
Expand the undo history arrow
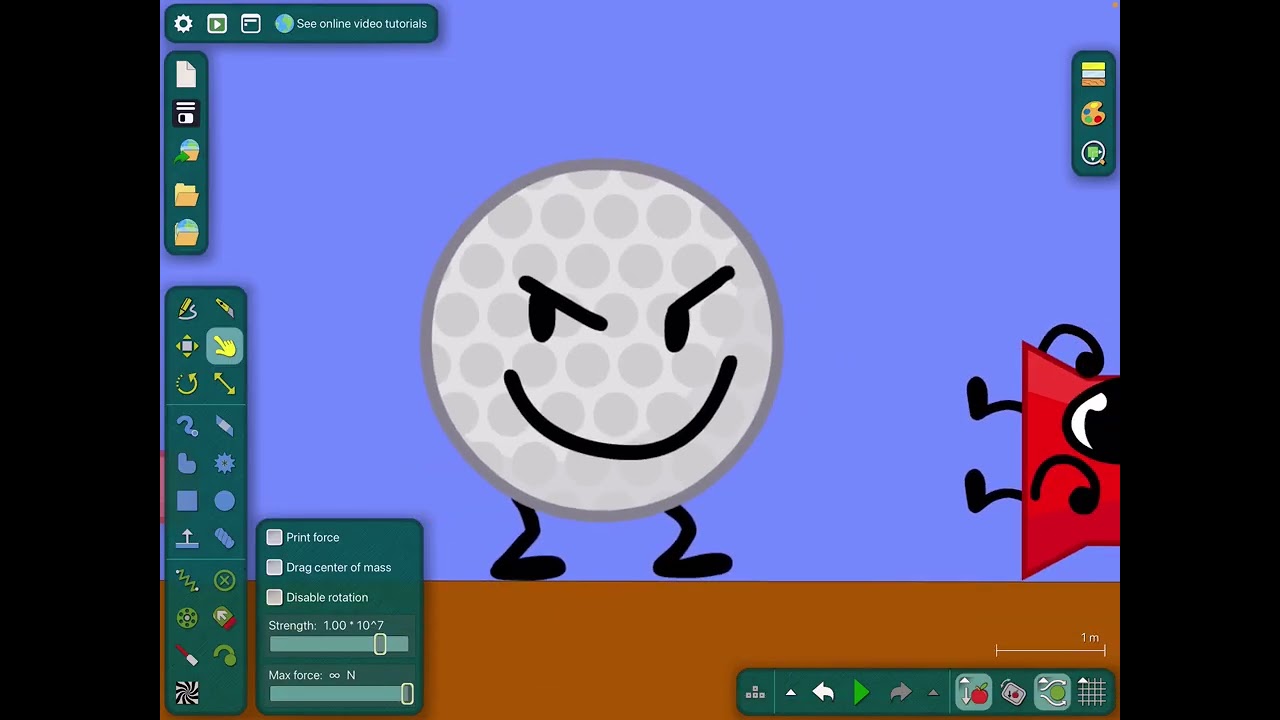(x=790, y=692)
